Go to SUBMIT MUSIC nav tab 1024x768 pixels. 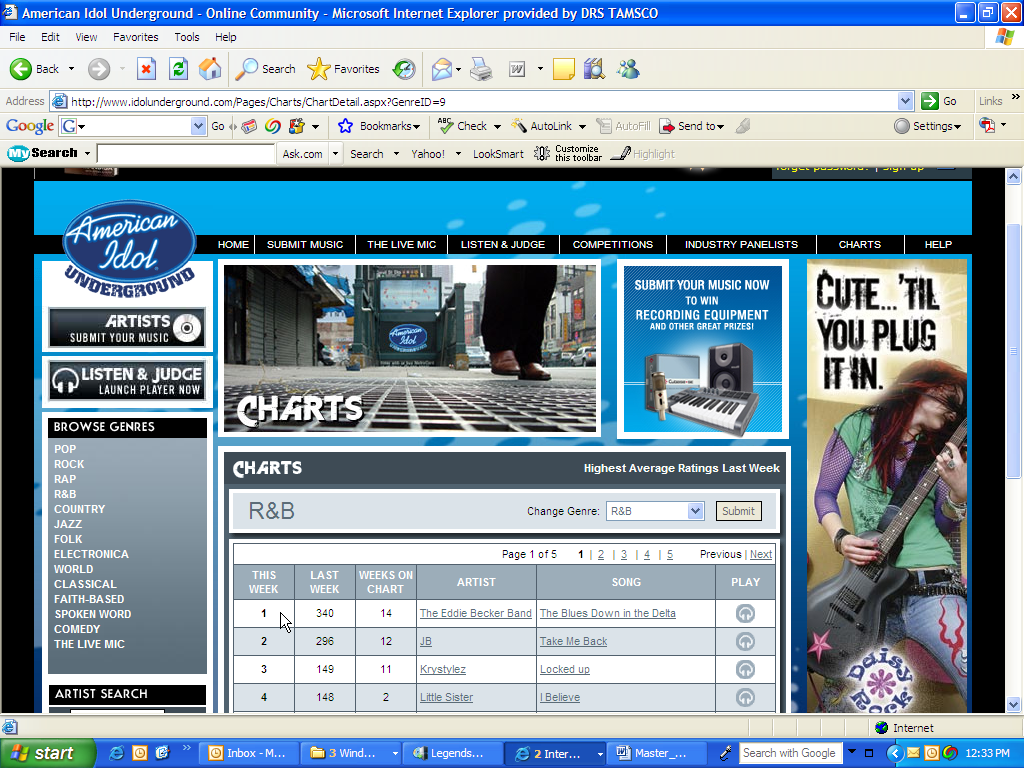click(305, 244)
